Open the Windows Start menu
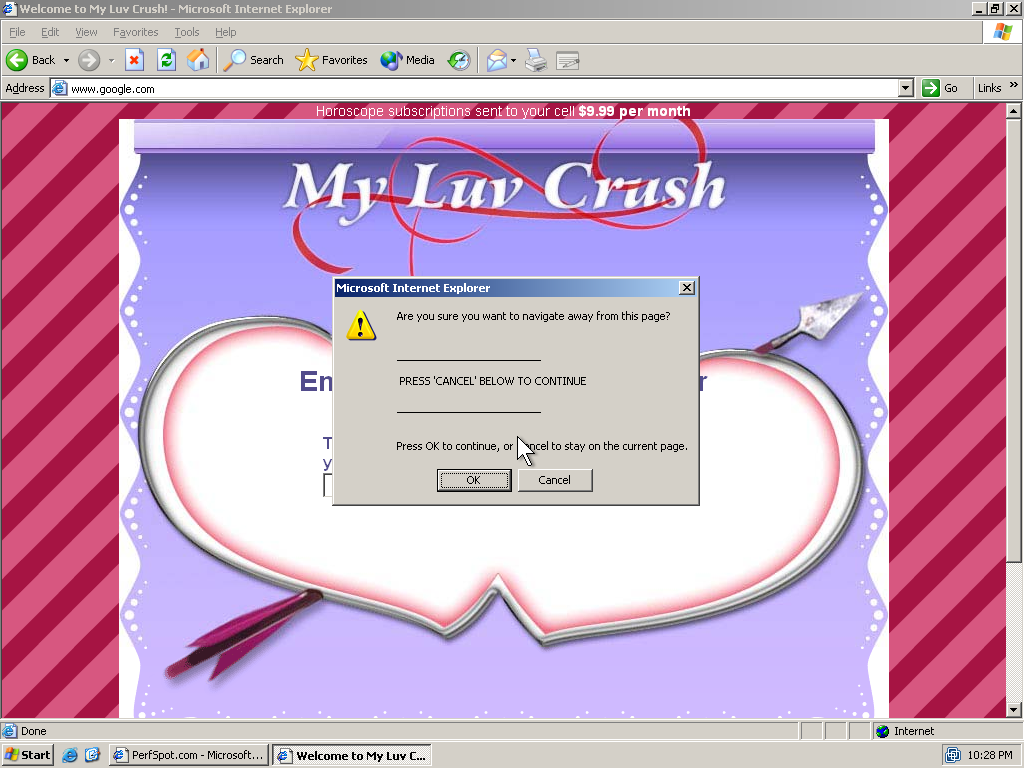This screenshot has width=1024, height=768. pos(27,756)
